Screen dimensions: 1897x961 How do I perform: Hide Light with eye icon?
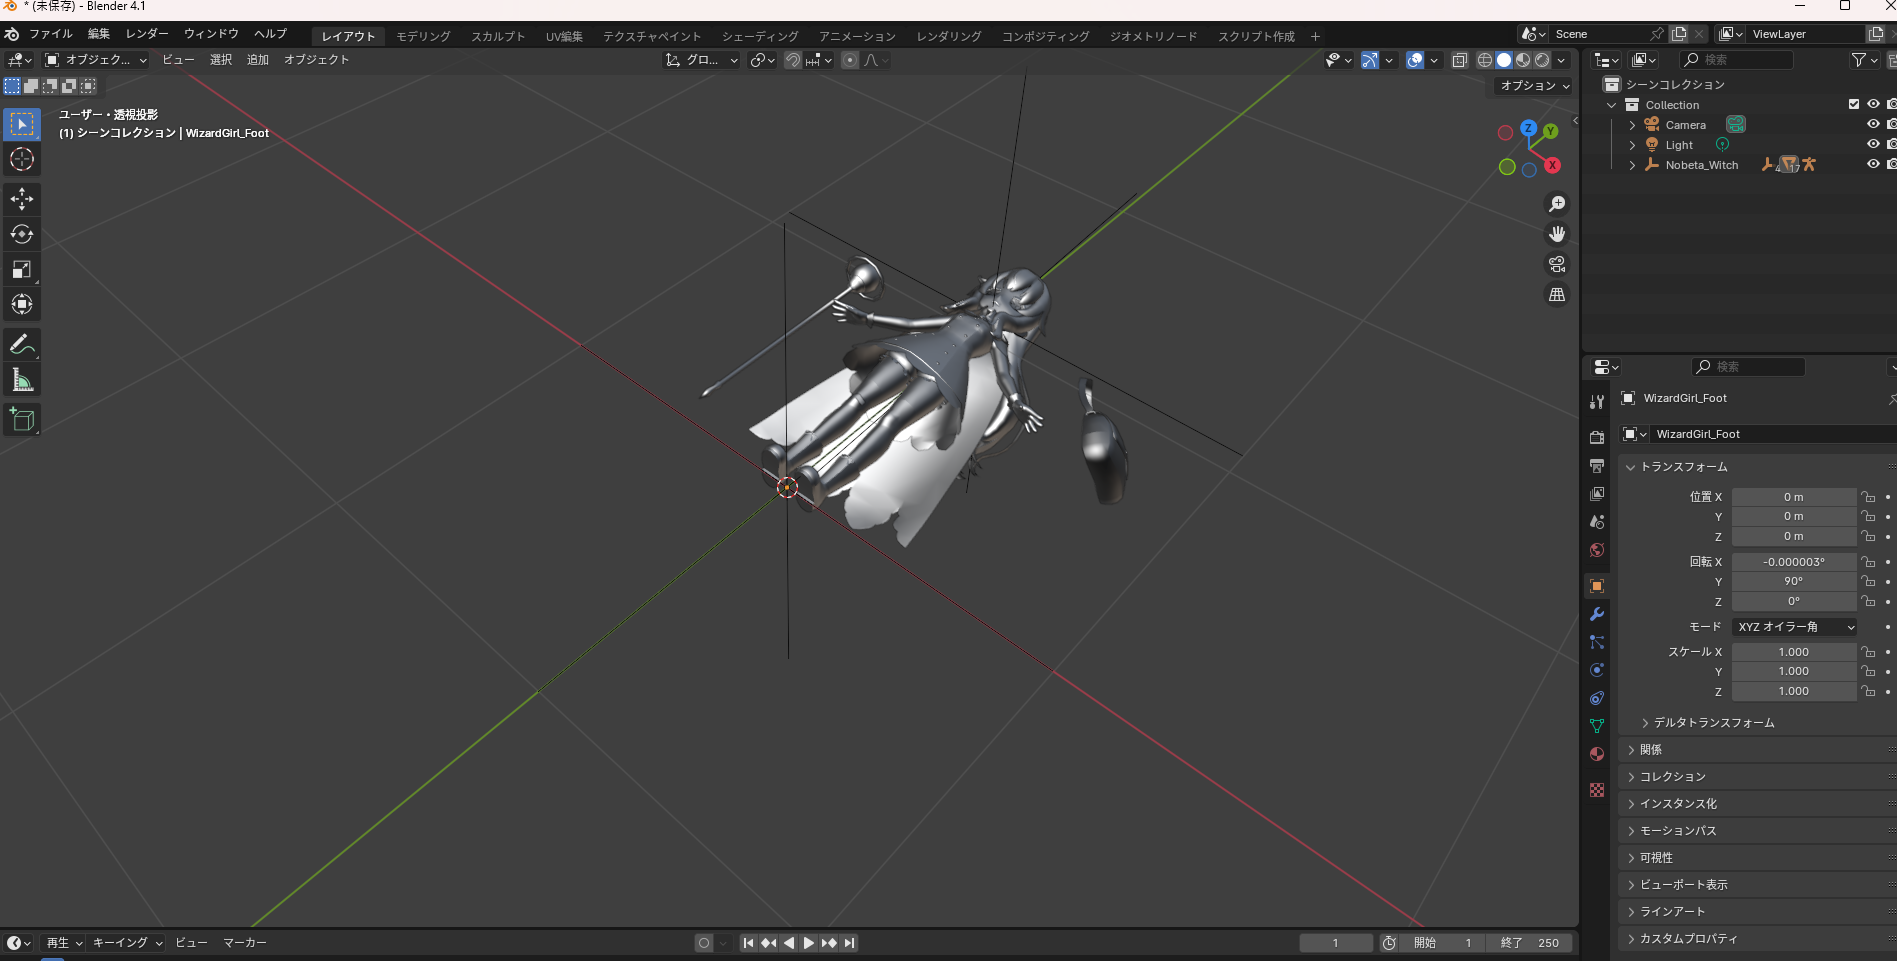pos(1874,144)
